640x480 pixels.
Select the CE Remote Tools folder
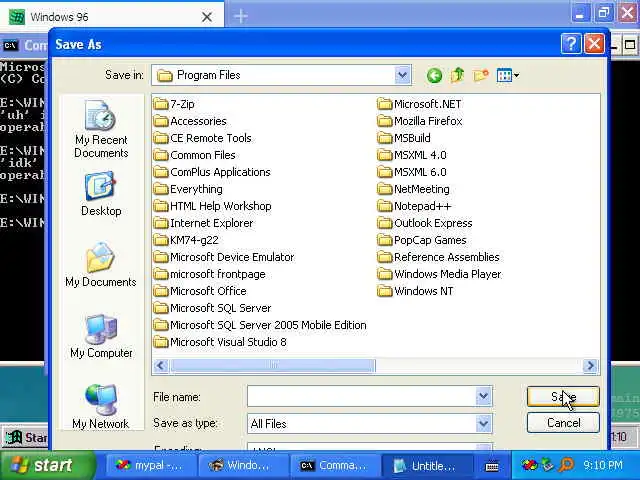pyautogui.click(x=203, y=138)
